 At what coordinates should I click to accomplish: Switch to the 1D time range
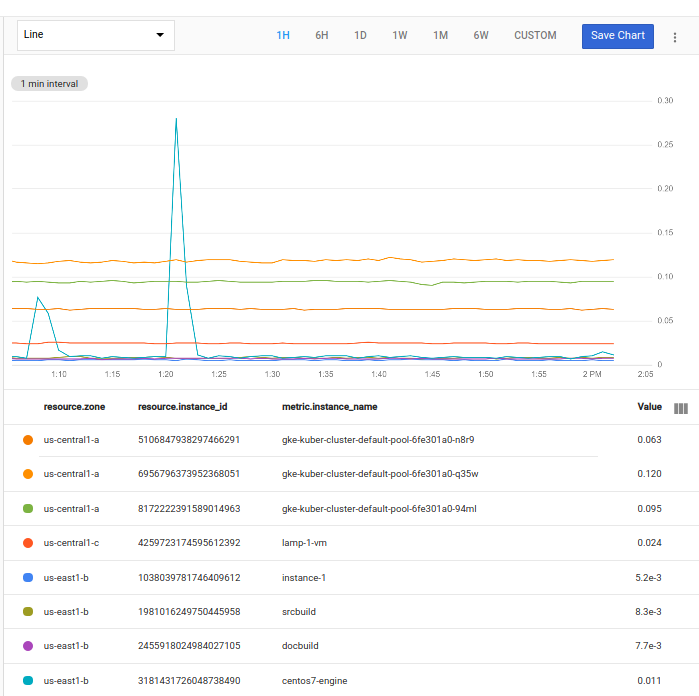coord(360,35)
